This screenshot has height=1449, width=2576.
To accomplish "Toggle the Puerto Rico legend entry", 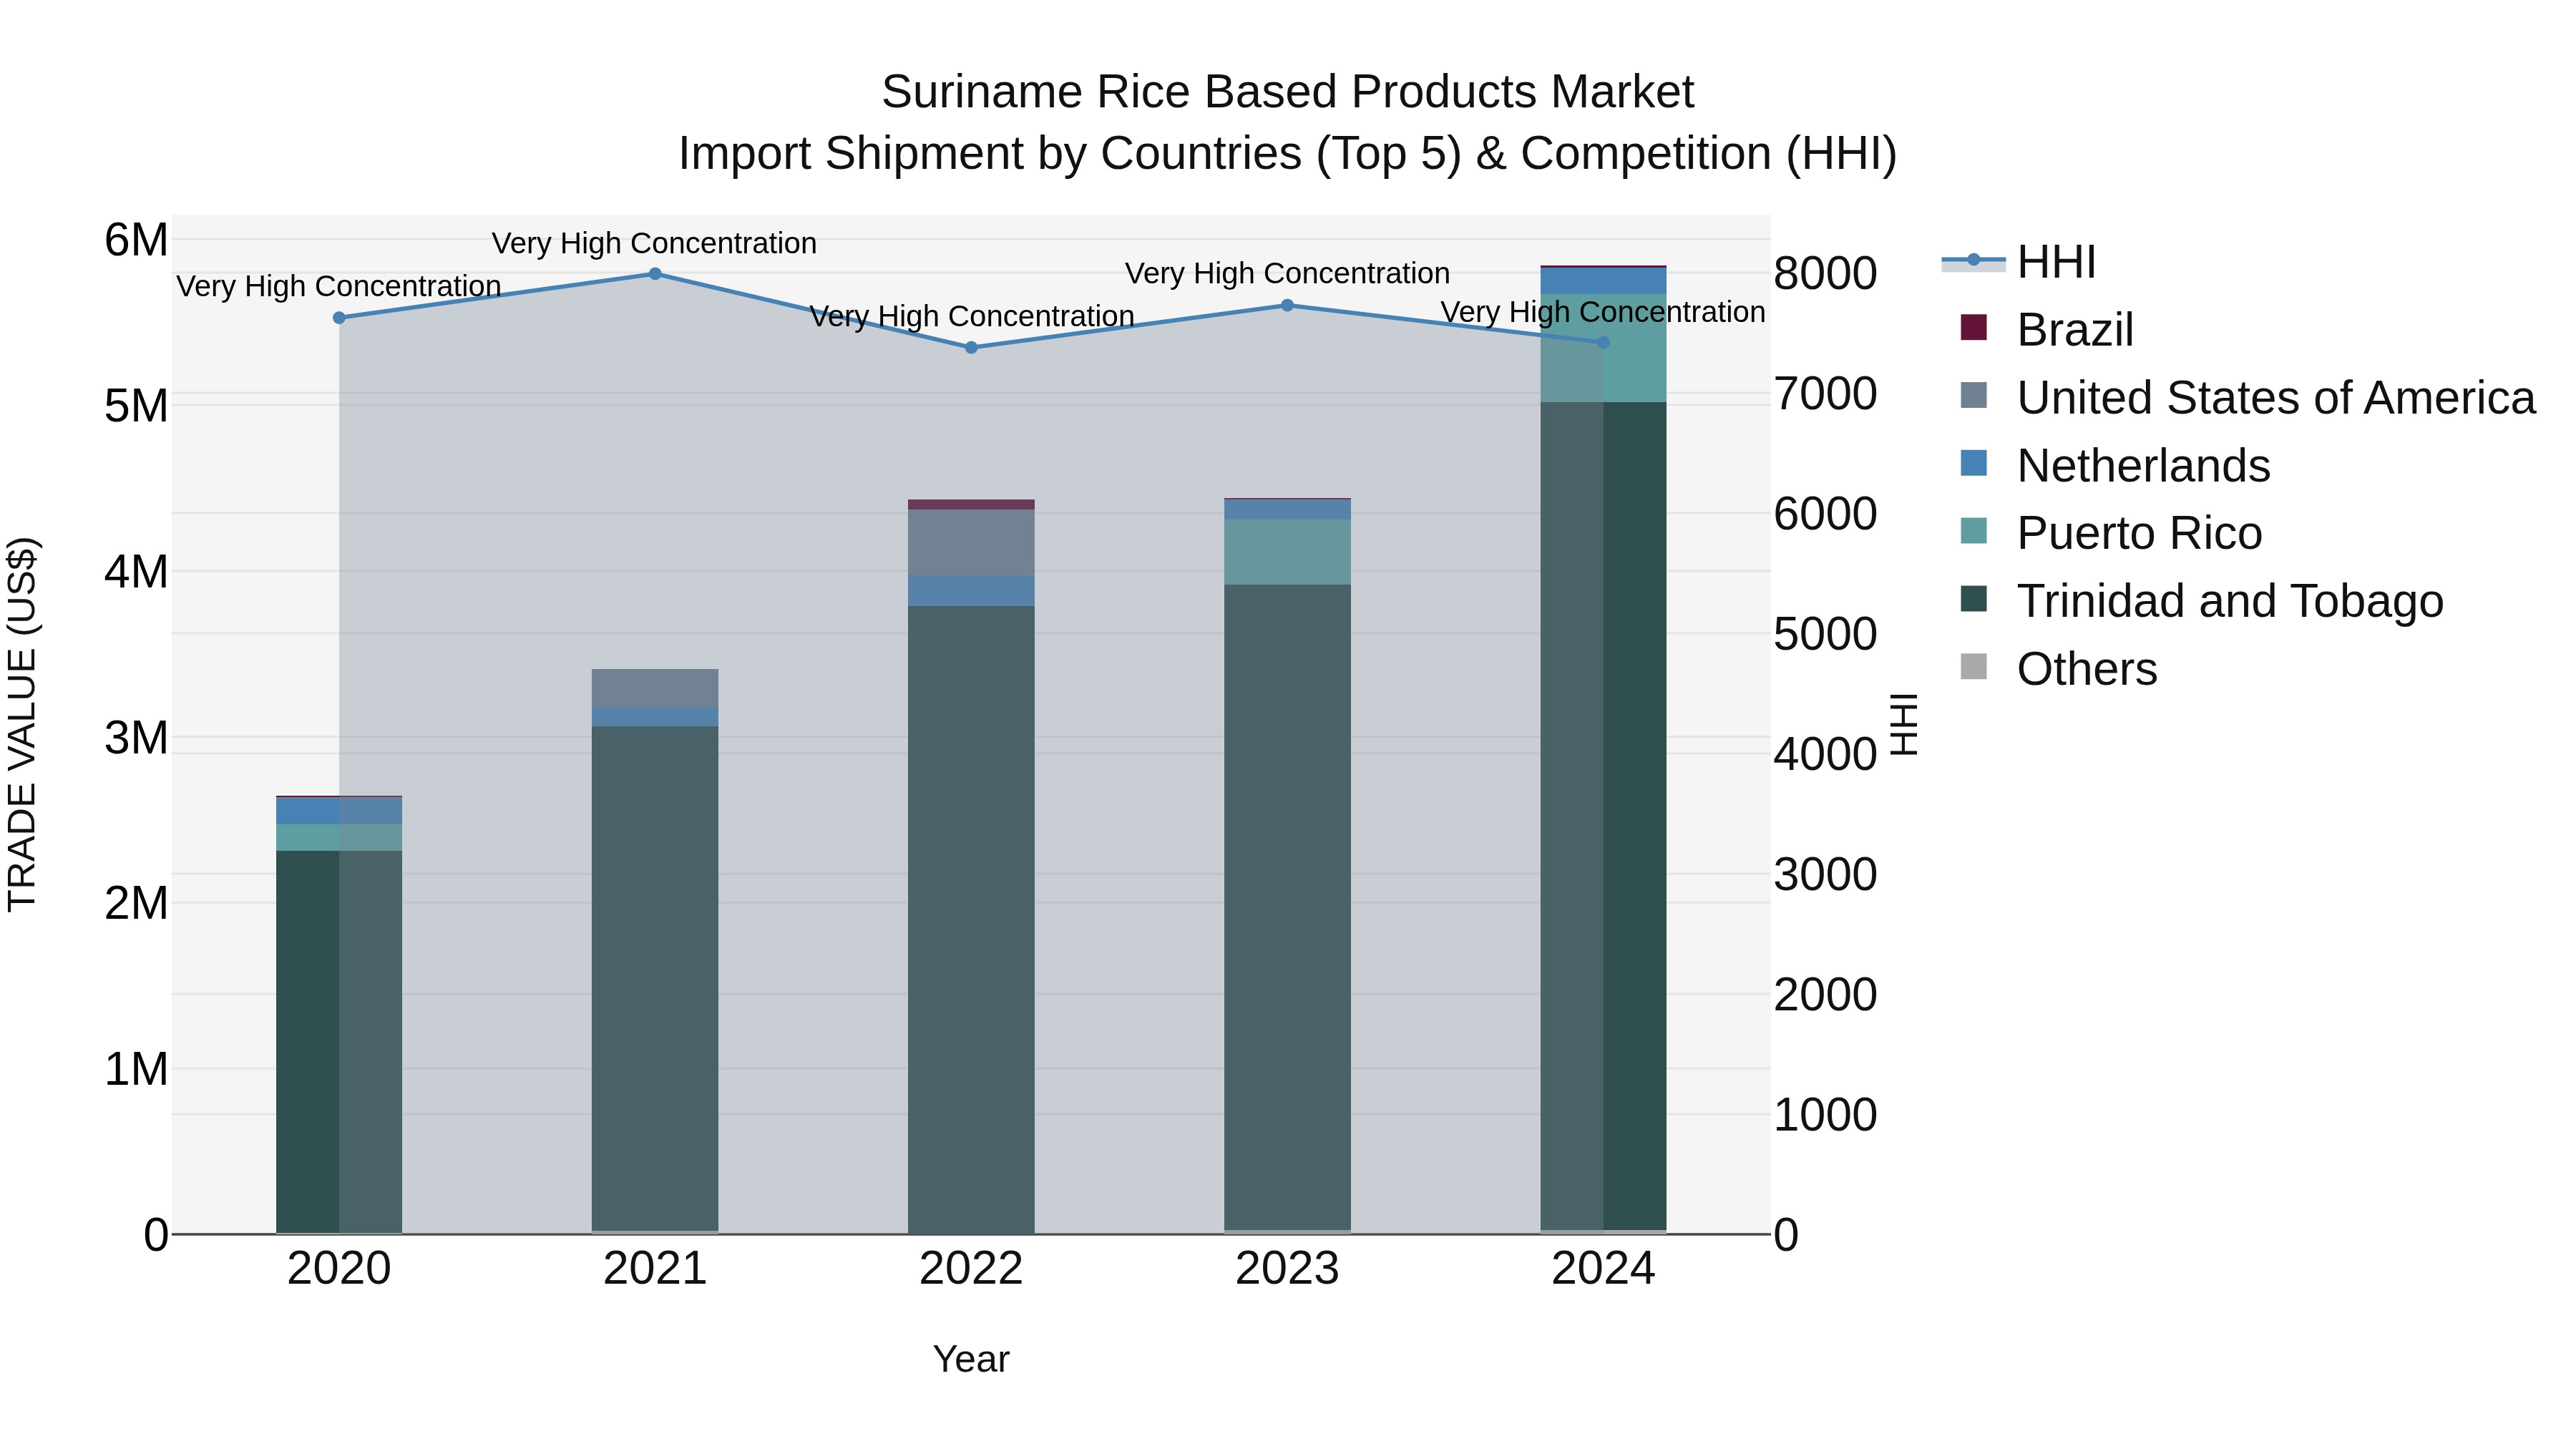I will click(2111, 532).
